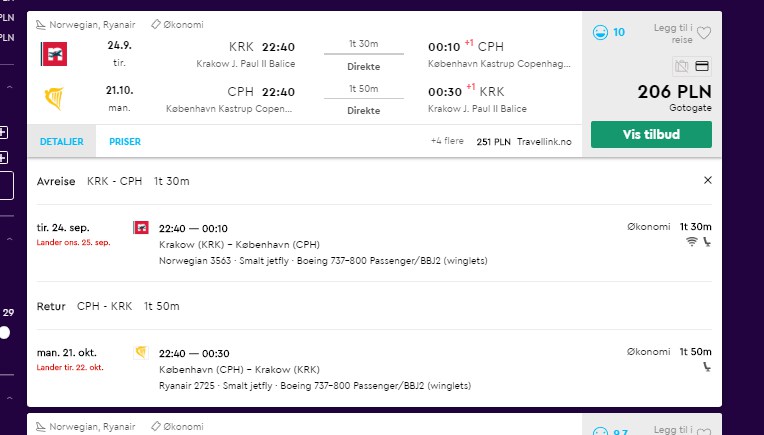The width and height of the screenshot is (764, 435).
Task: Click Norwegian logo in Avreise details row
Action: [x=141, y=227]
